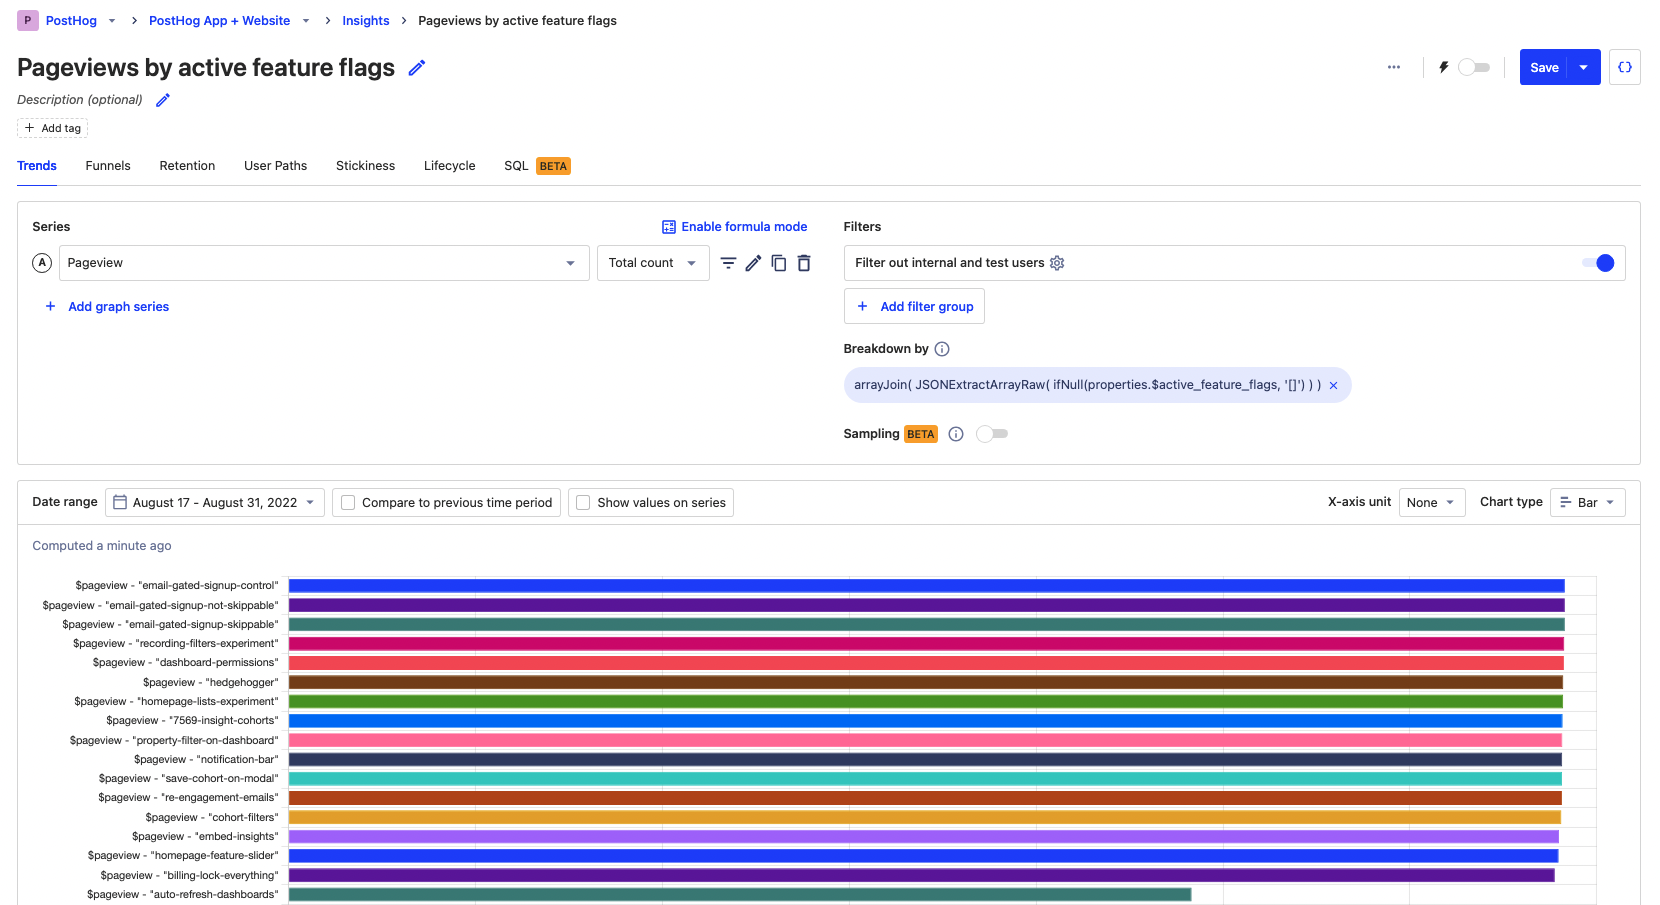The image size is (1660, 905).
Task: Click the gear icon for internal user filter
Action: [1057, 263]
